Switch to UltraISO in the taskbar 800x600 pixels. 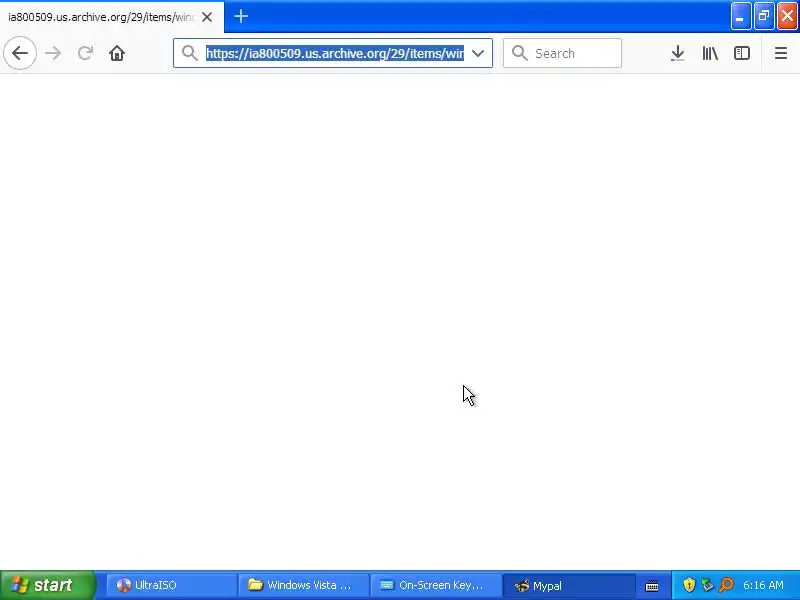171,585
